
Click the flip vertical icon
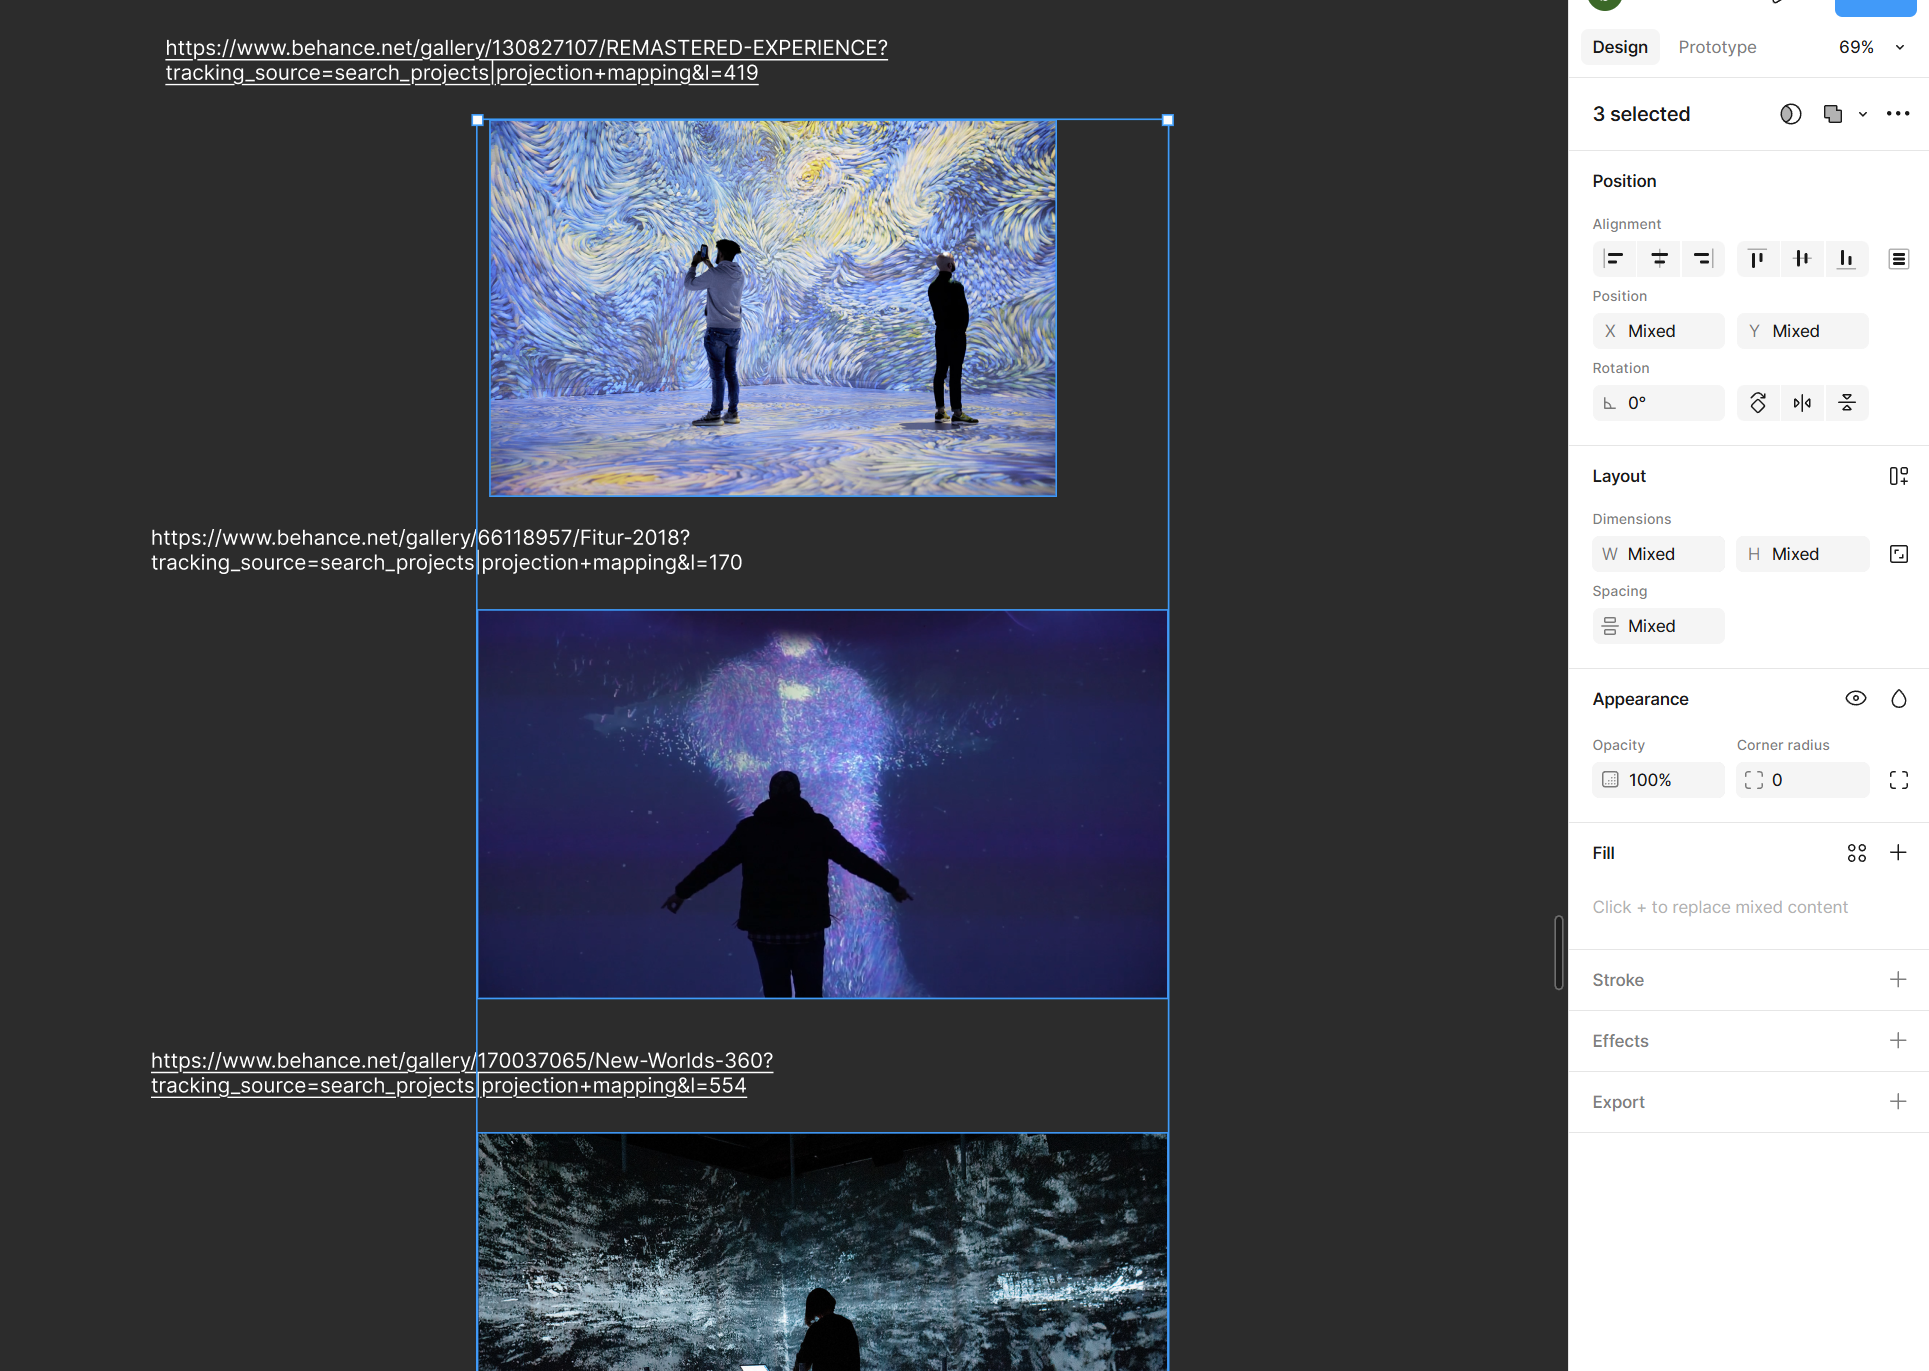point(1847,403)
